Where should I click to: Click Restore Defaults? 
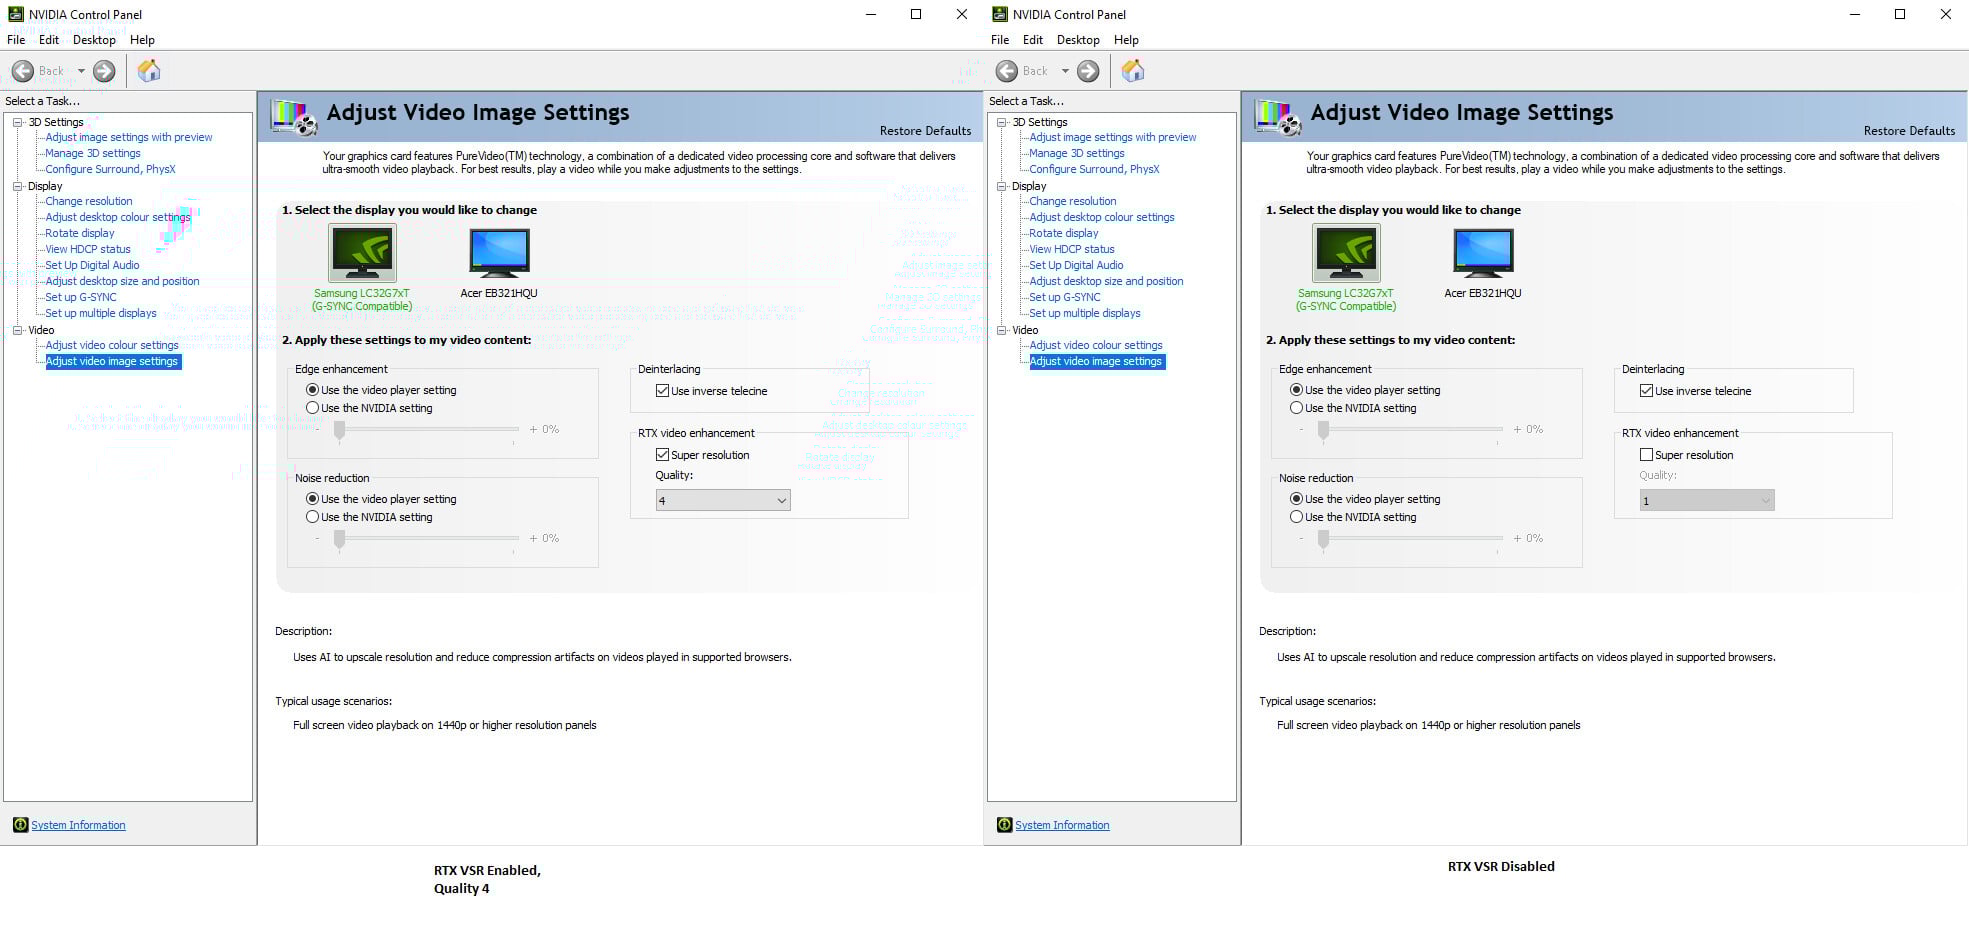925,130
